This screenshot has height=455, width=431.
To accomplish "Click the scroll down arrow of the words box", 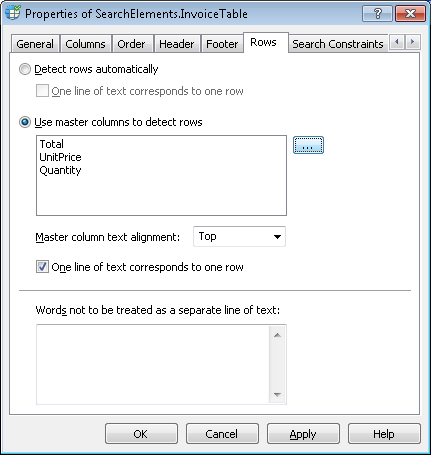I will 277,395.
